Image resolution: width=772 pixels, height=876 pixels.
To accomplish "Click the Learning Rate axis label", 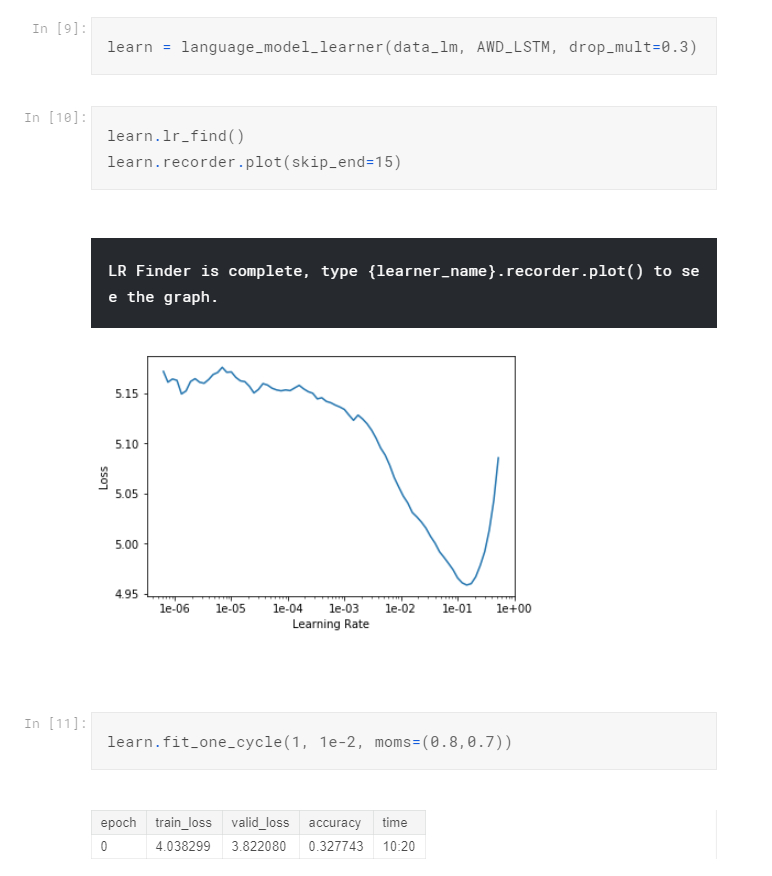I will pyautogui.click(x=330, y=624).
